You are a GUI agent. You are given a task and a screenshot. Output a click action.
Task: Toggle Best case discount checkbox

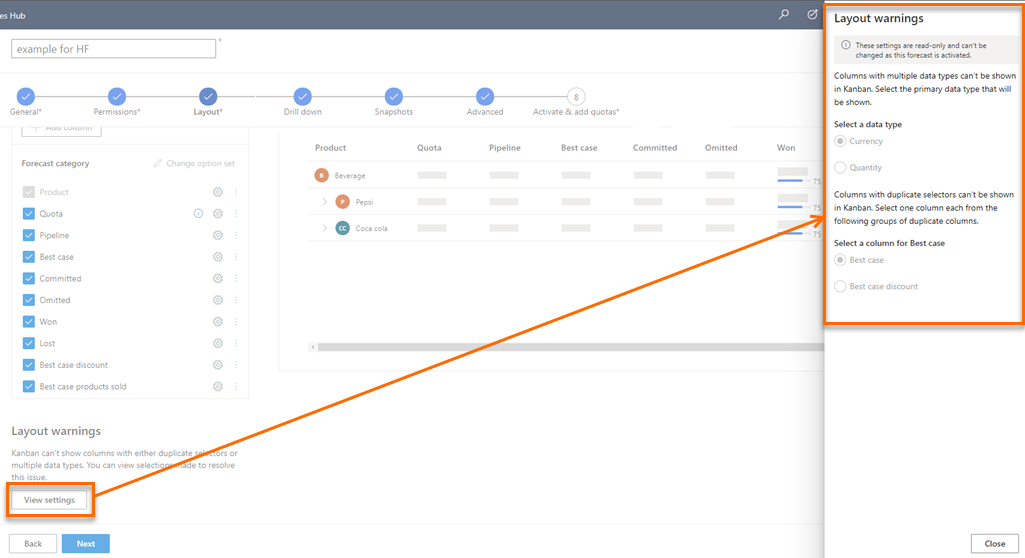pos(28,365)
